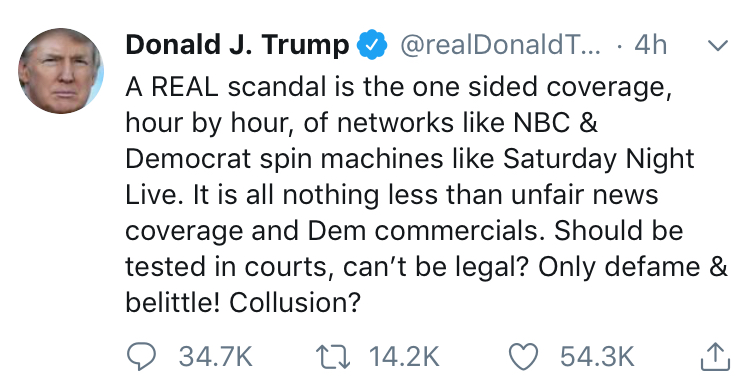Screen dimensions: 750x391
Task: Retweet using the retweet arrows icon
Action: 333,357
